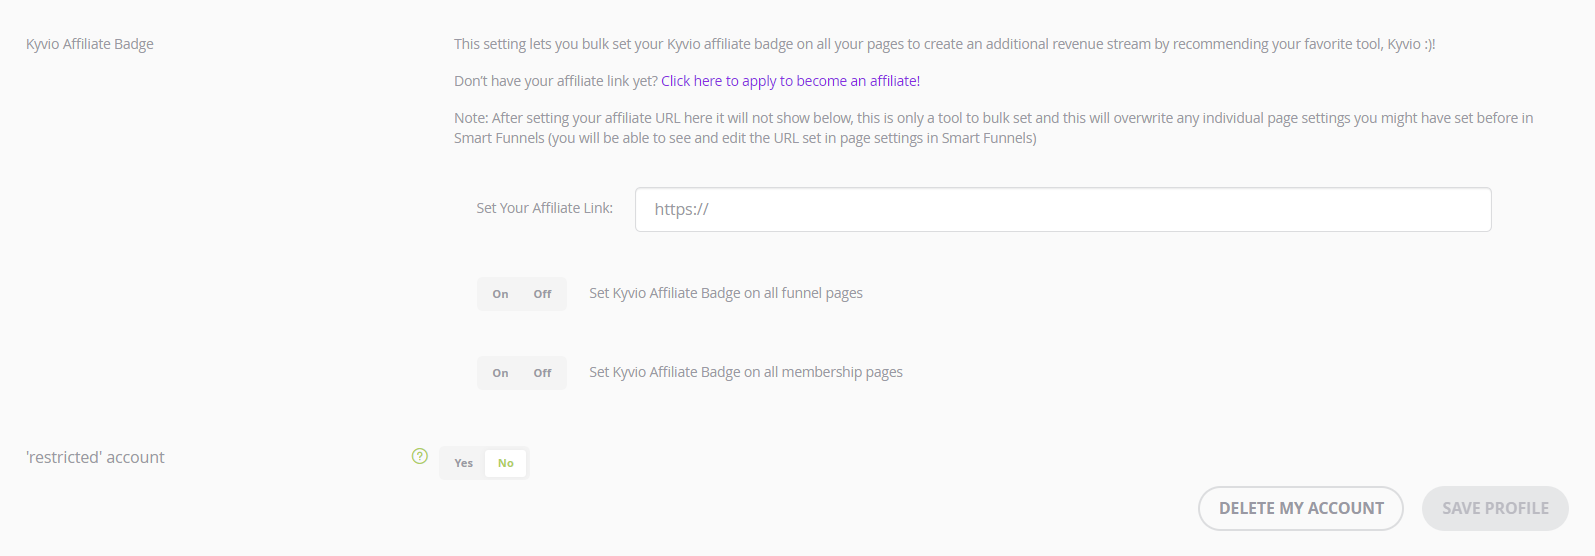Select Yes for 'restricted' account

tap(463, 463)
